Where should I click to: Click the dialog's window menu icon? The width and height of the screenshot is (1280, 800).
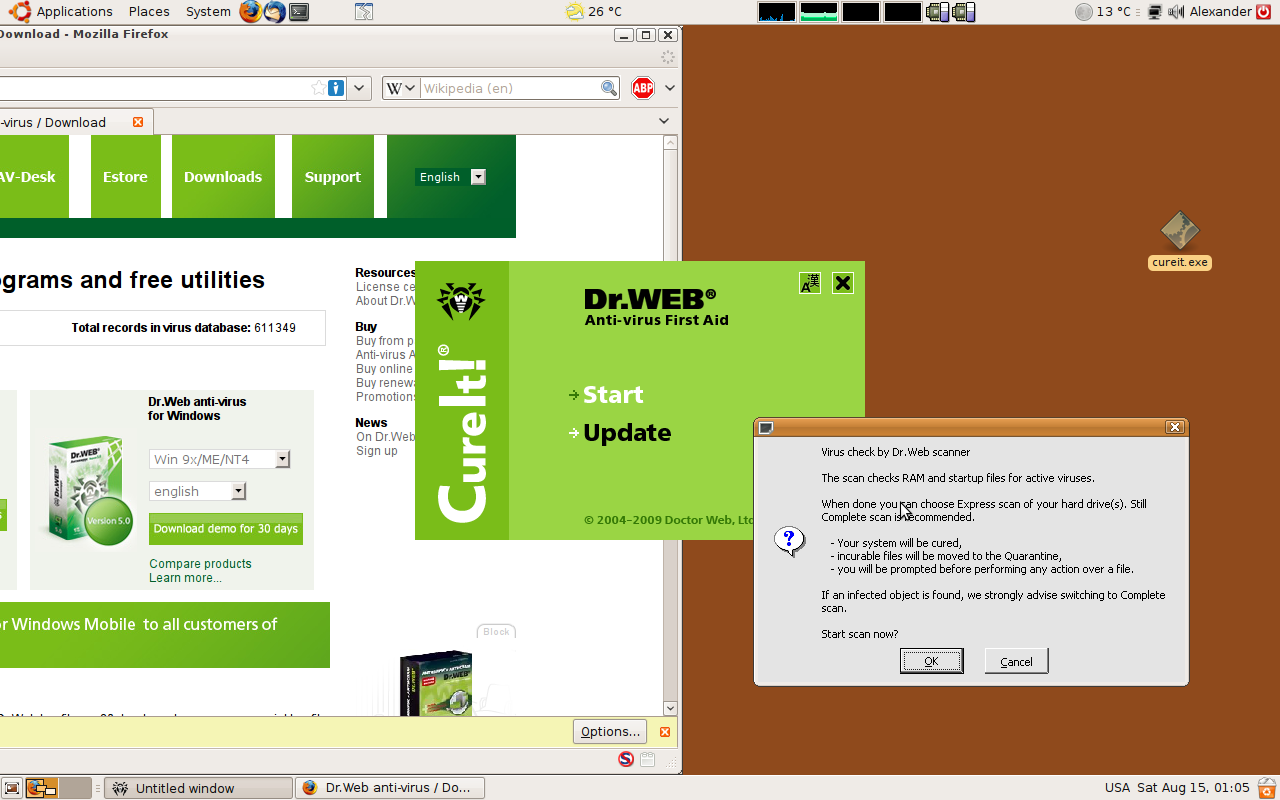[x=766, y=427]
